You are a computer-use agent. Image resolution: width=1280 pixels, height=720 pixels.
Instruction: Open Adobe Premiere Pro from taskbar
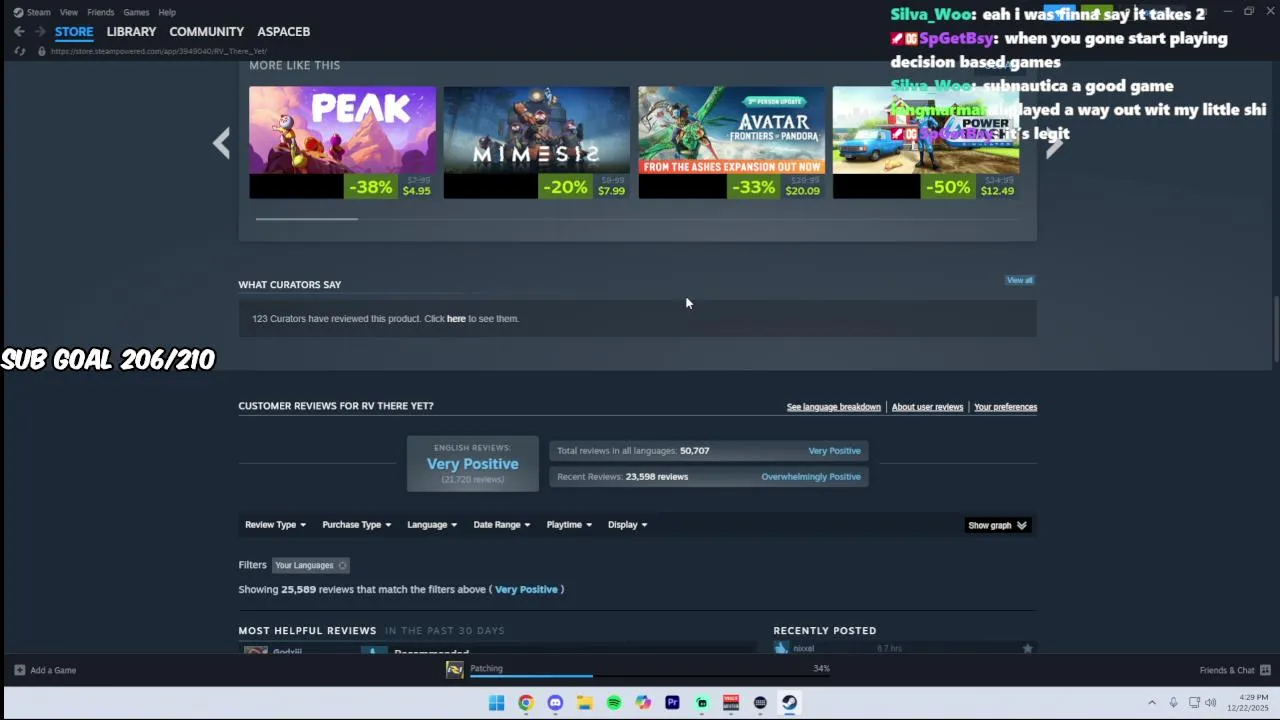coord(672,703)
